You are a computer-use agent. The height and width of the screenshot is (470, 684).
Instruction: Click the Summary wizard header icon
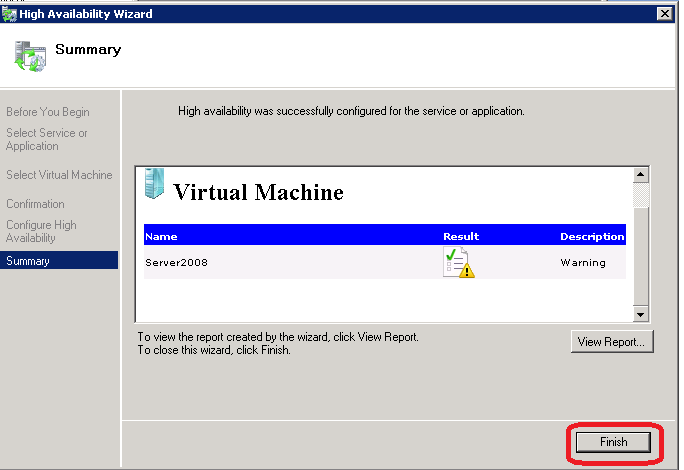(29, 56)
